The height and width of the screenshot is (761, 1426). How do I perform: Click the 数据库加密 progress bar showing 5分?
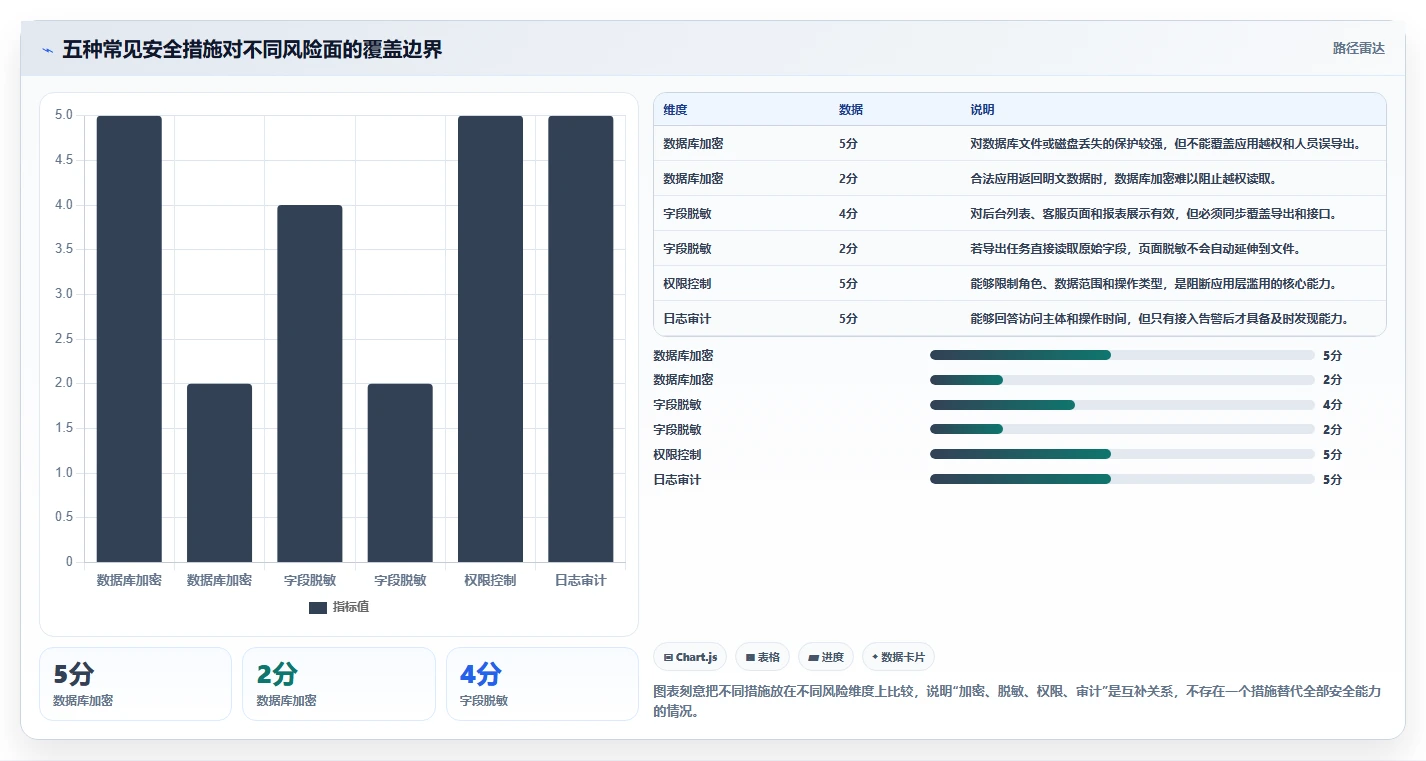pyautogui.click(x=1122, y=355)
